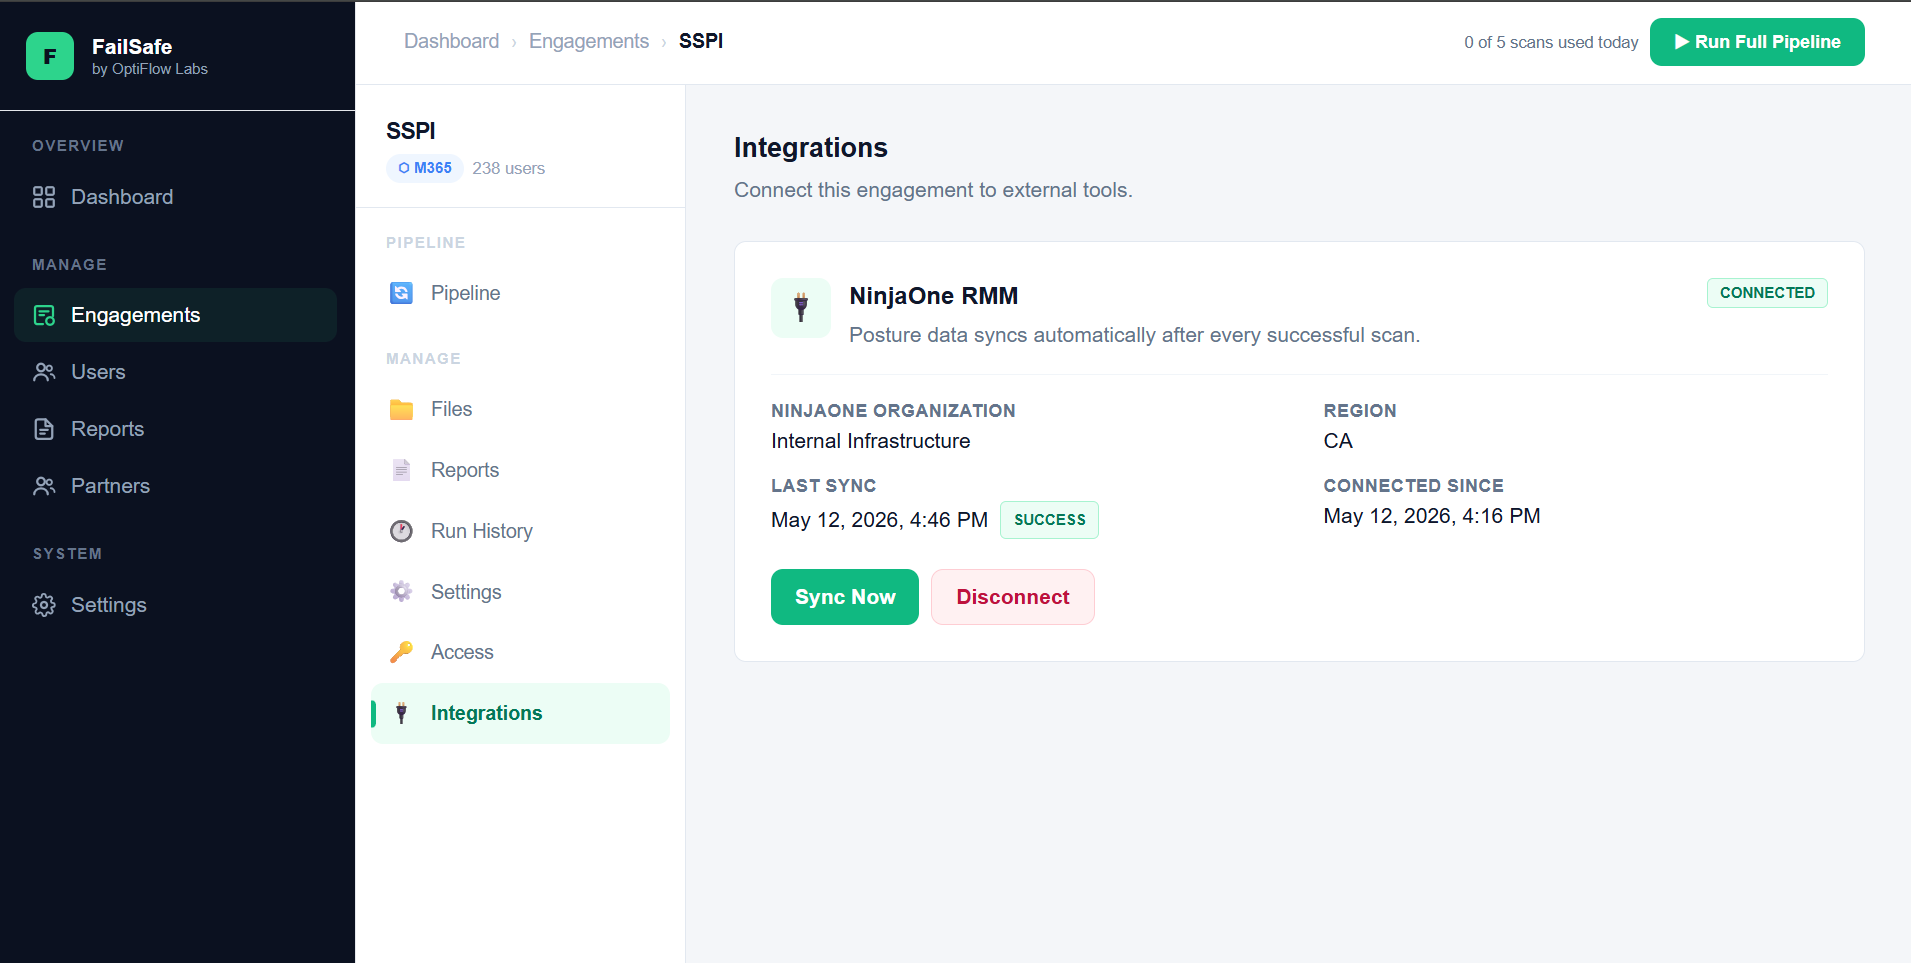Open system Settings in dark sidebar
This screenshot has height=963, width=1911.
[x=176, y=605]
